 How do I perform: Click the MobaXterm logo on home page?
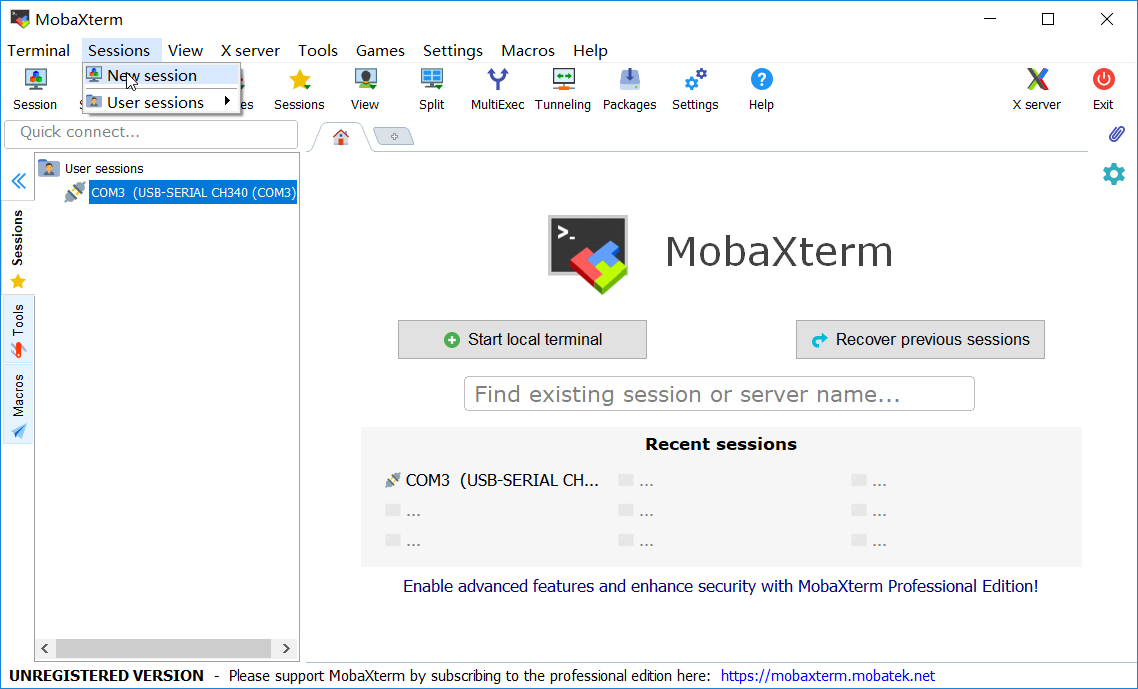(x=588, y=254)
